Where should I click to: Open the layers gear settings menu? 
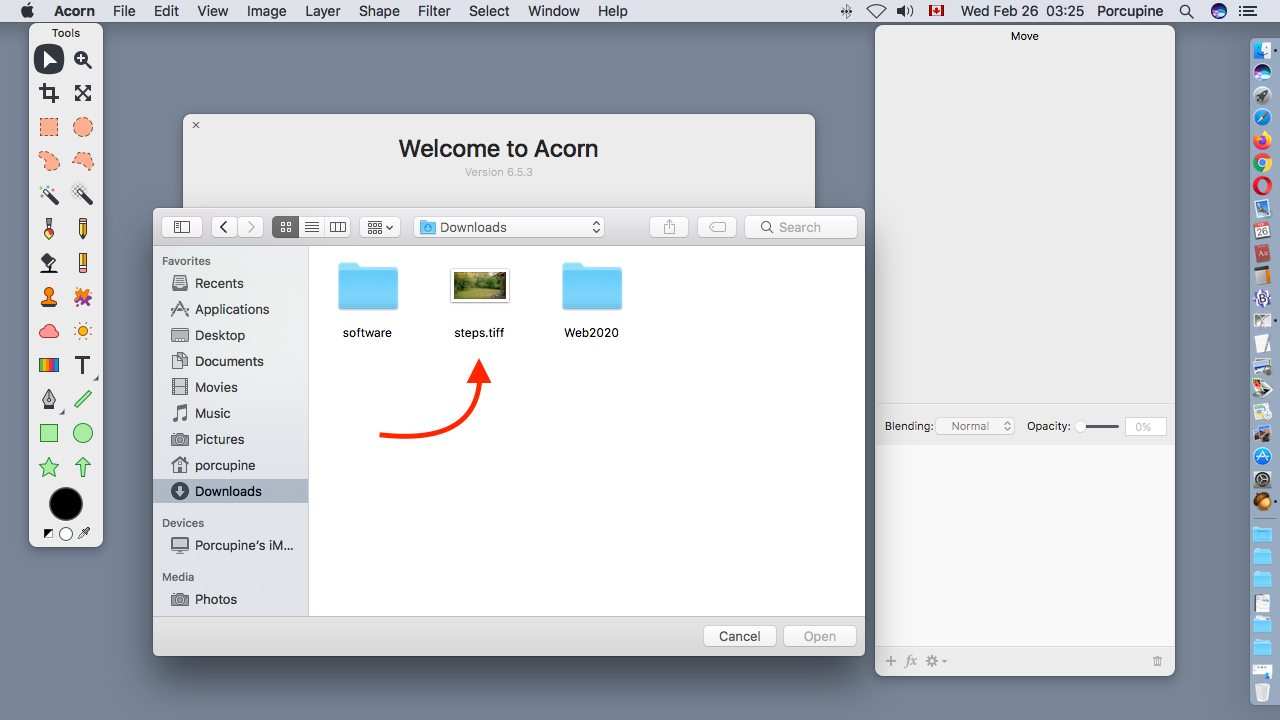point(936,661)
